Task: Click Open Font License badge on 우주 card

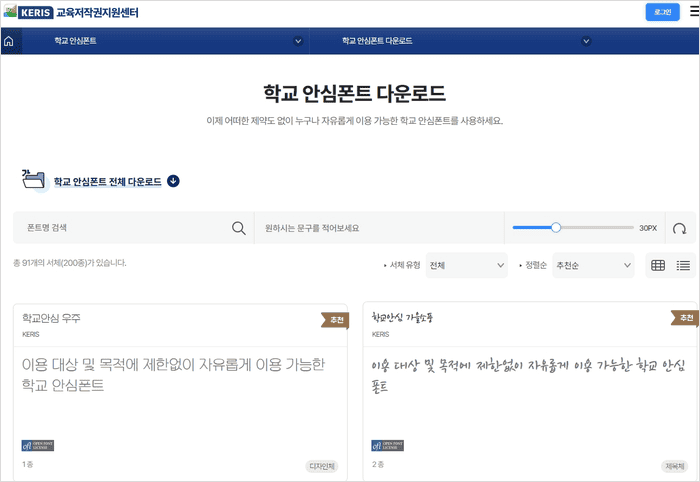Action: click(x=38, y=445)
